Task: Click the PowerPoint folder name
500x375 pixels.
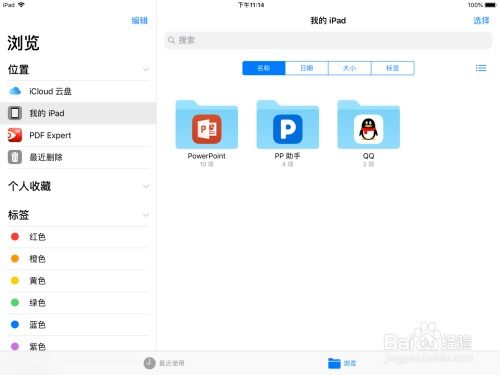Action: tap(207, 156)
